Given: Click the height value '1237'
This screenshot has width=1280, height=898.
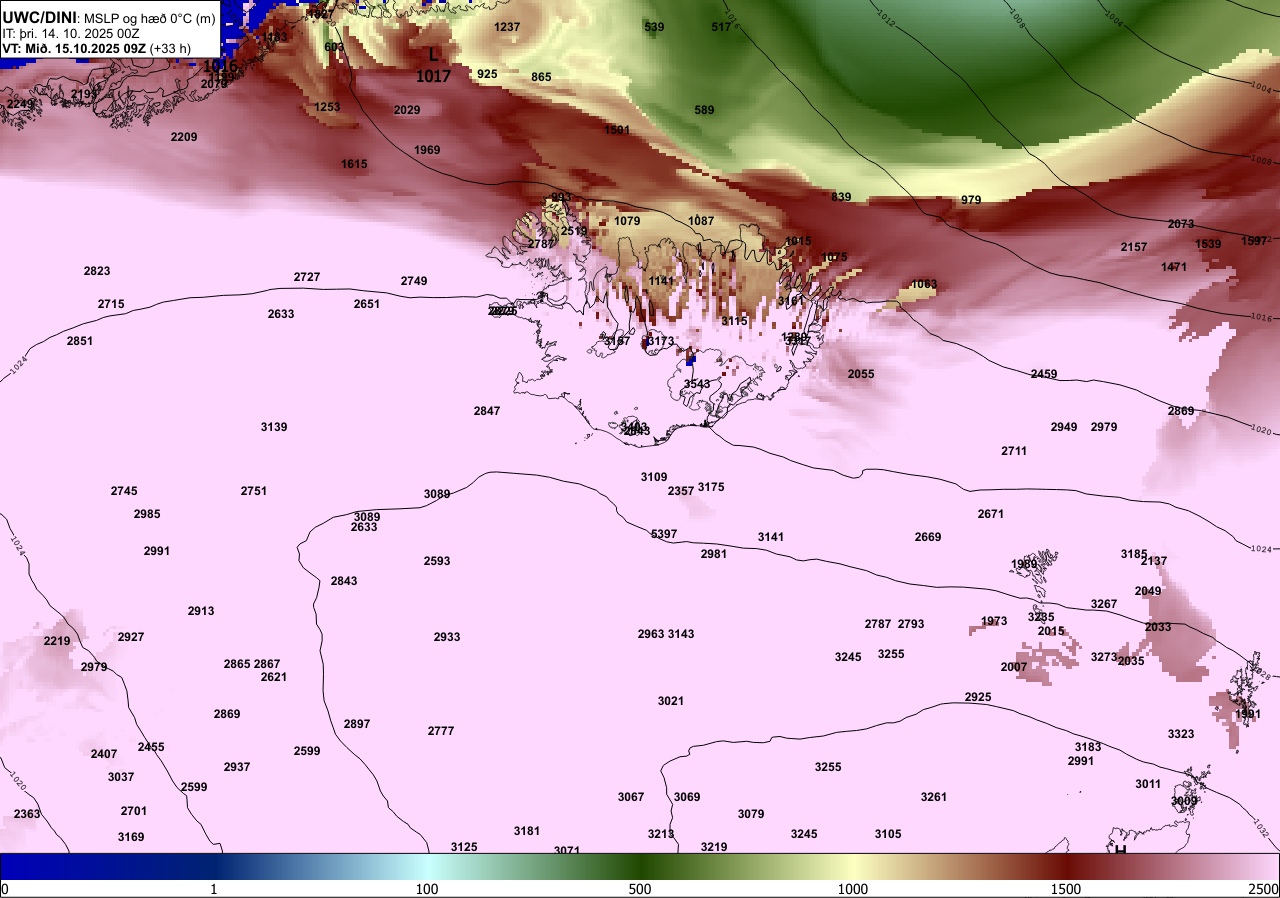Looking at the screenshot, I should coord(507,27).
